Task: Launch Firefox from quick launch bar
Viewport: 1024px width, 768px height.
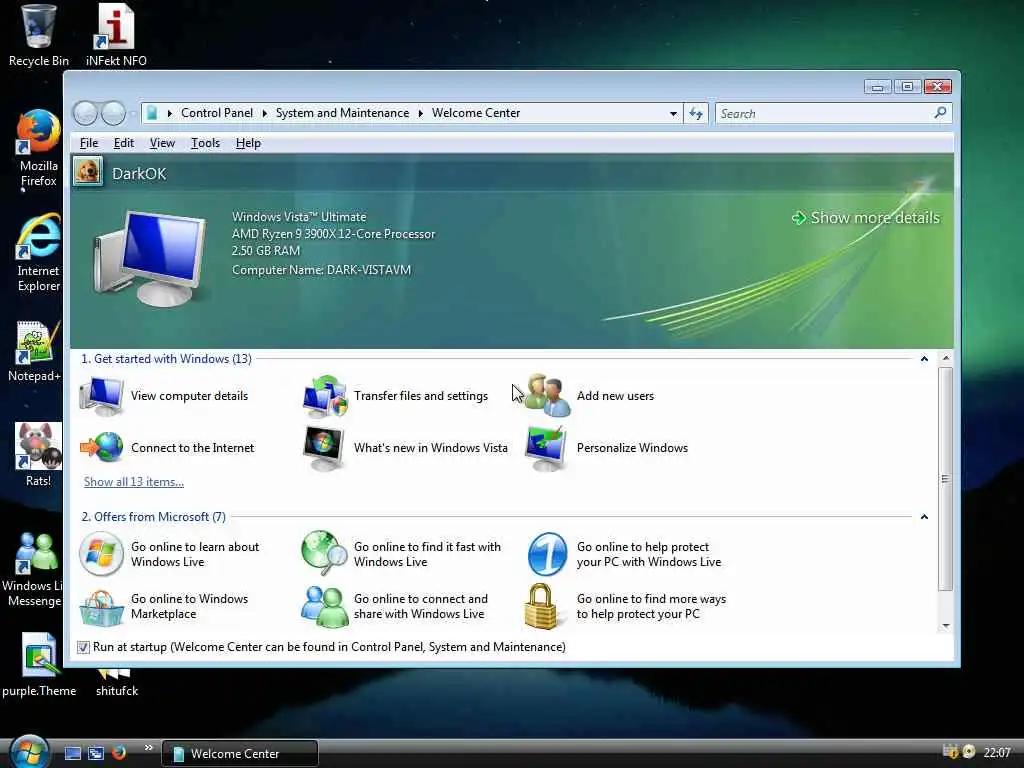Action: click(x=119, y=753)
